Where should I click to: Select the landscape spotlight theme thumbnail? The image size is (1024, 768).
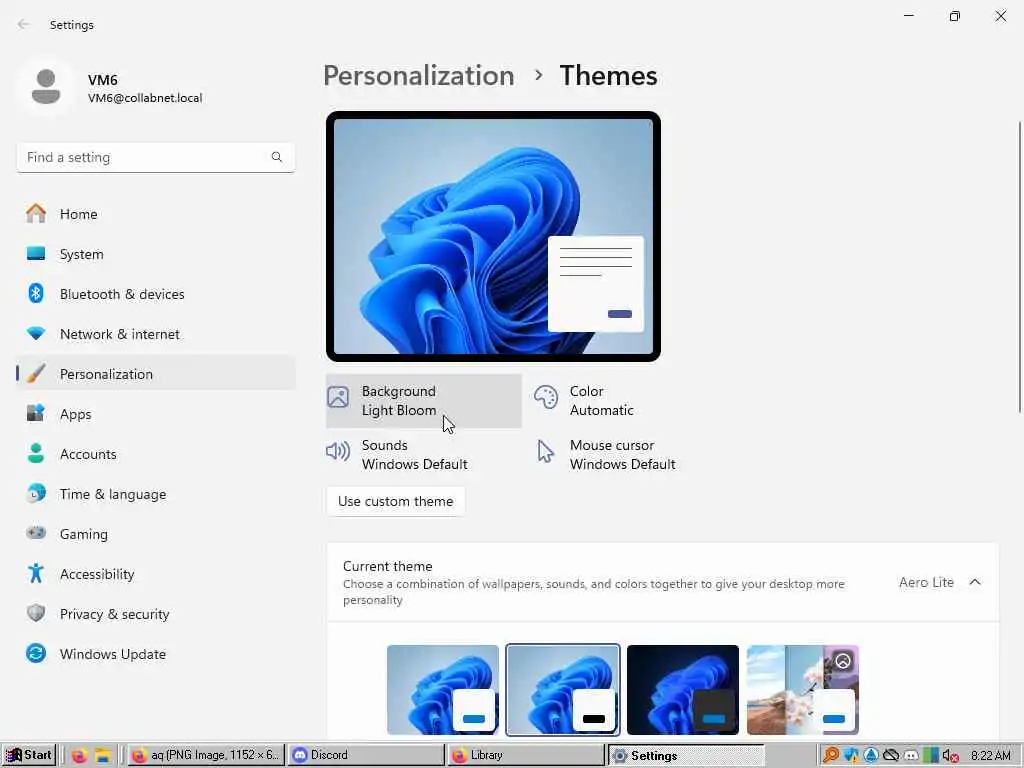click(803, 690)
